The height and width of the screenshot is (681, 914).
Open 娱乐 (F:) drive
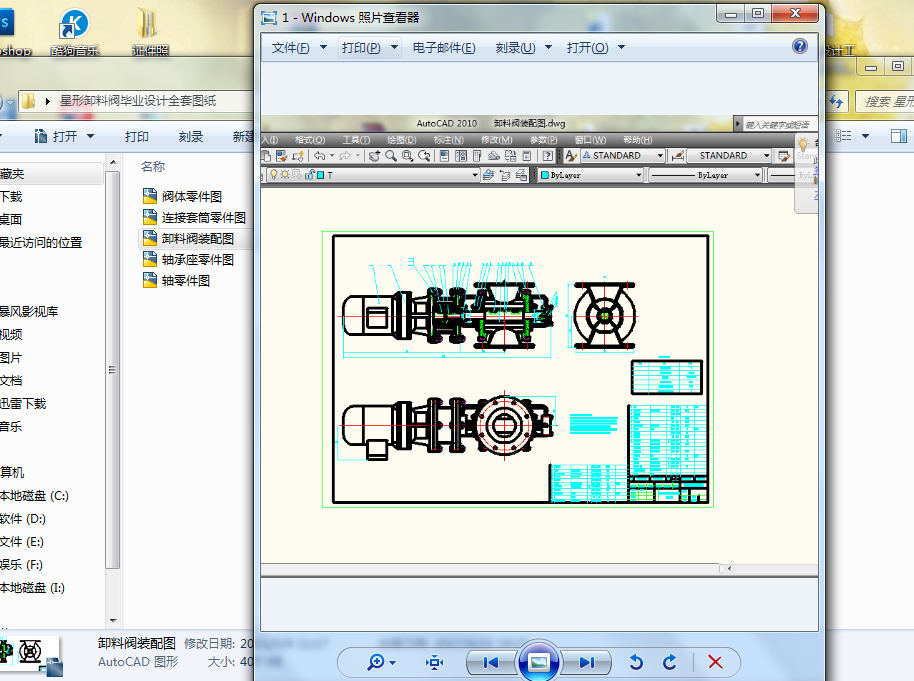pyautogui.click(x=21, y=564)
